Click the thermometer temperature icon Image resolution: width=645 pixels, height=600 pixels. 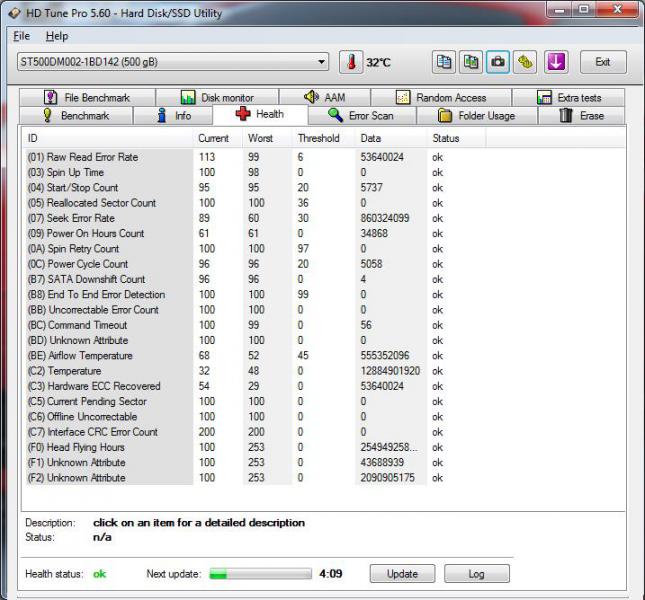tap(351, 62)
